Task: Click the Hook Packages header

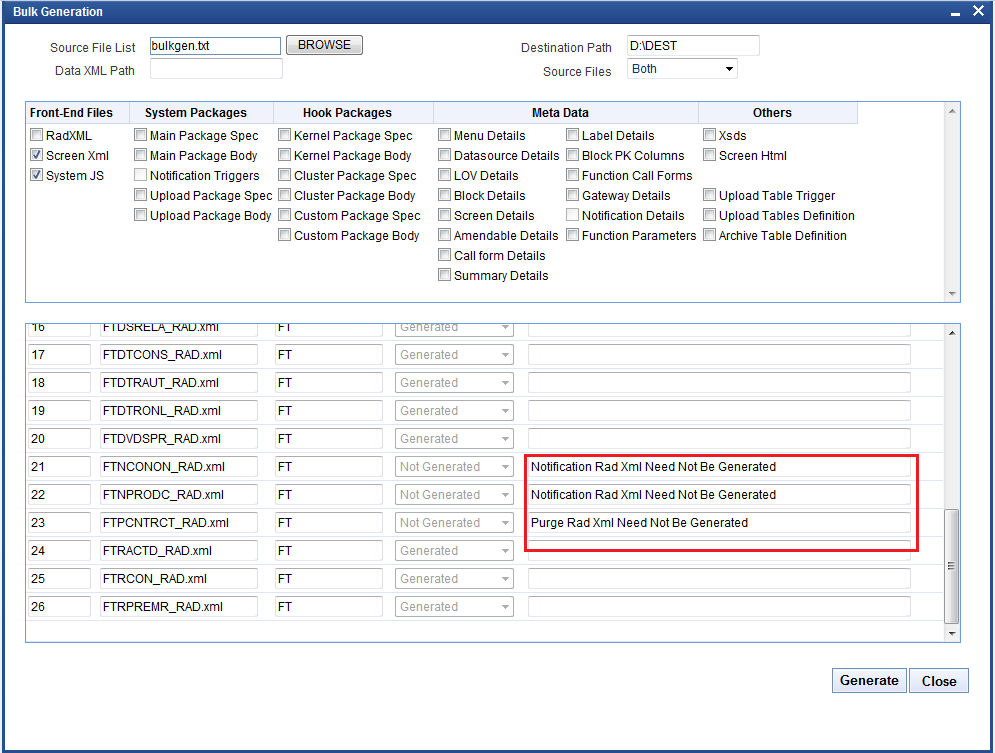Action: coord(353,113)
